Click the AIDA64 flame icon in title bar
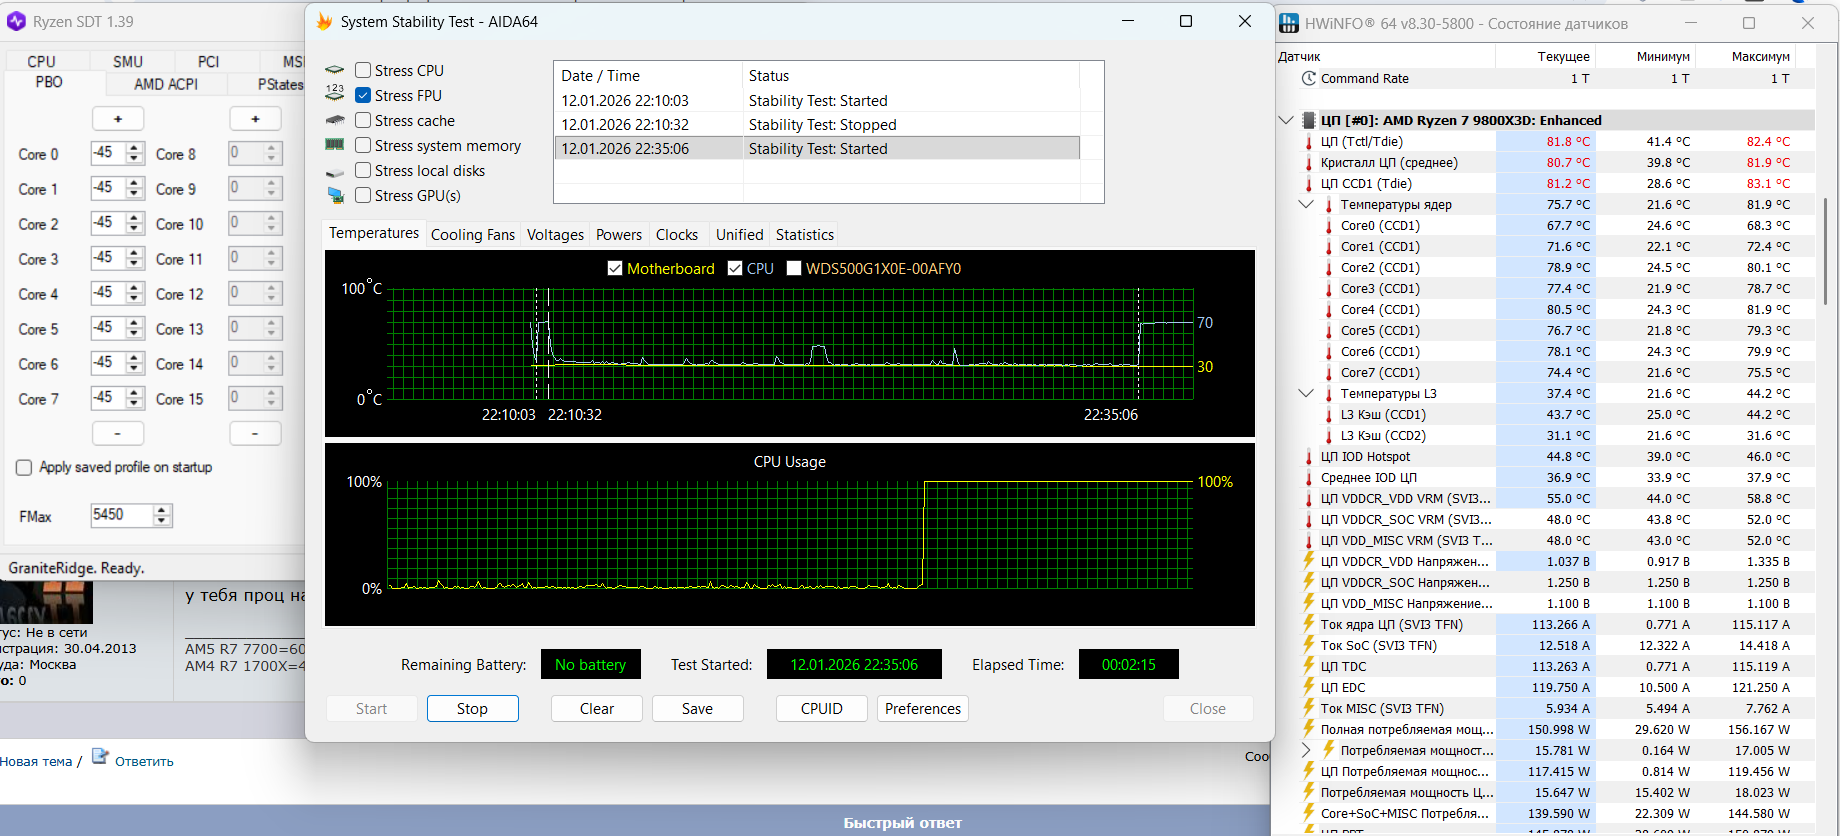This screenshot has height=836, width=1840. point(324,22)
